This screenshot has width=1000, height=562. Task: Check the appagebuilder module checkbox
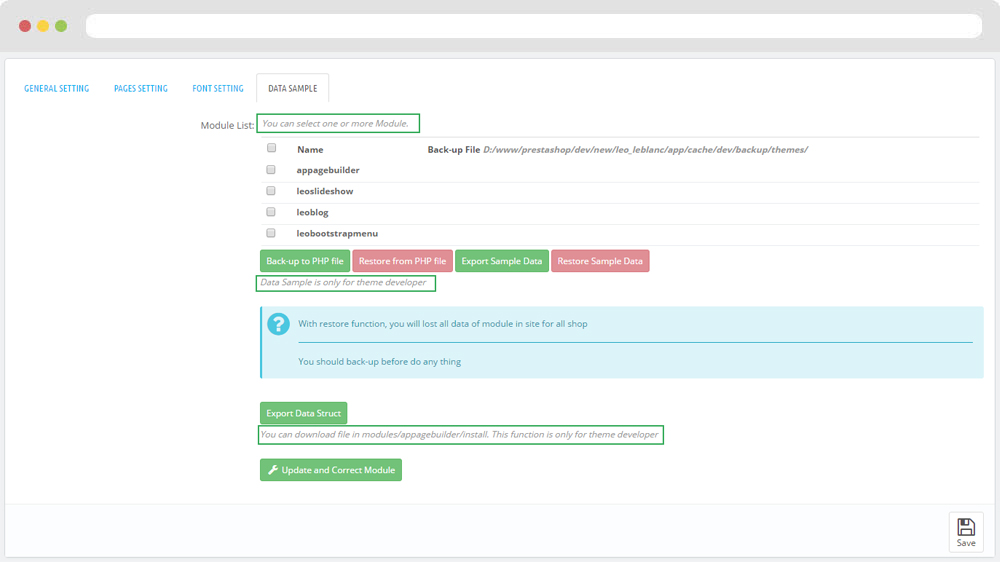[271, 170]
